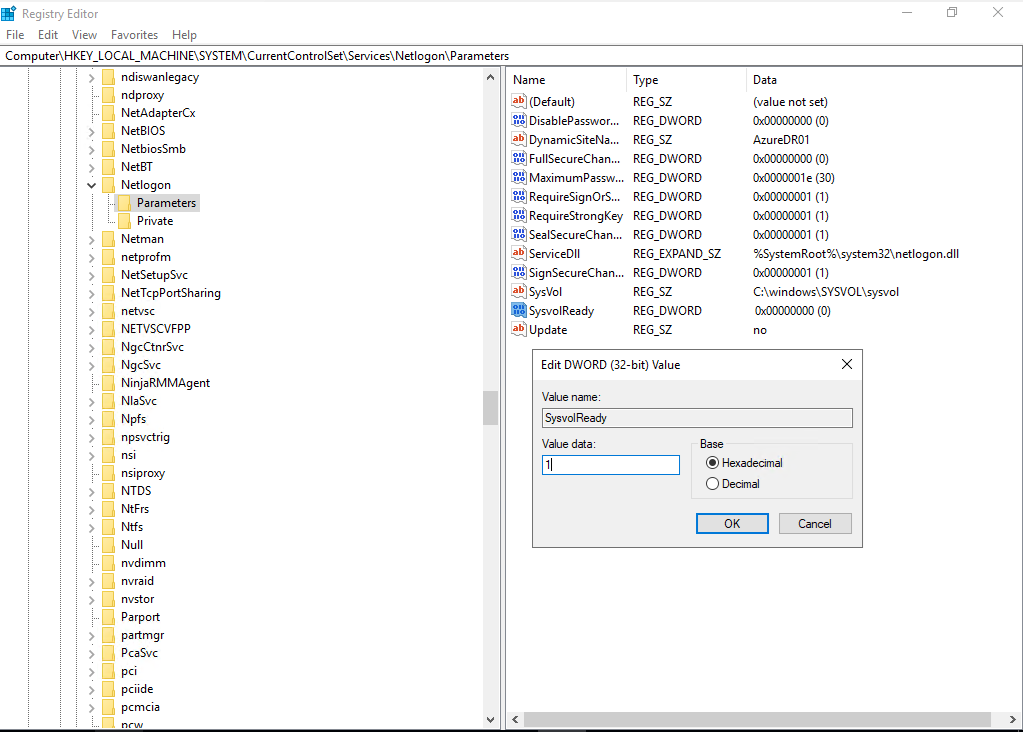Click the DWORD icon beside FullSecureChan... value
1023x732 pixels.
pos(519,158)
